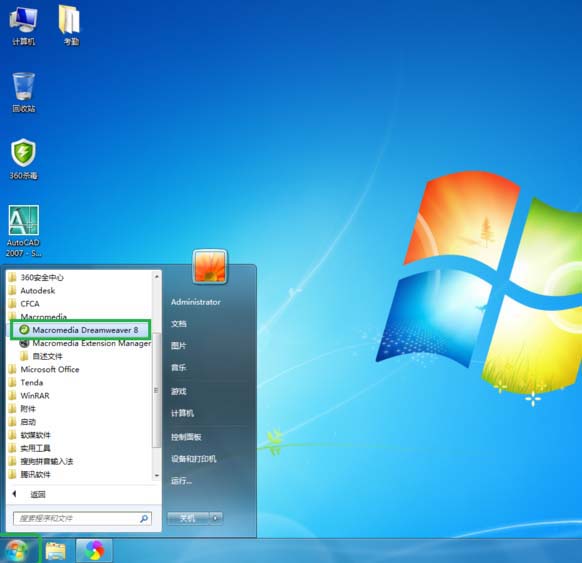The height and width of the screenshot is (563, 582).
Task: Click the Windows Start orb
Action: tap(16, 550)
